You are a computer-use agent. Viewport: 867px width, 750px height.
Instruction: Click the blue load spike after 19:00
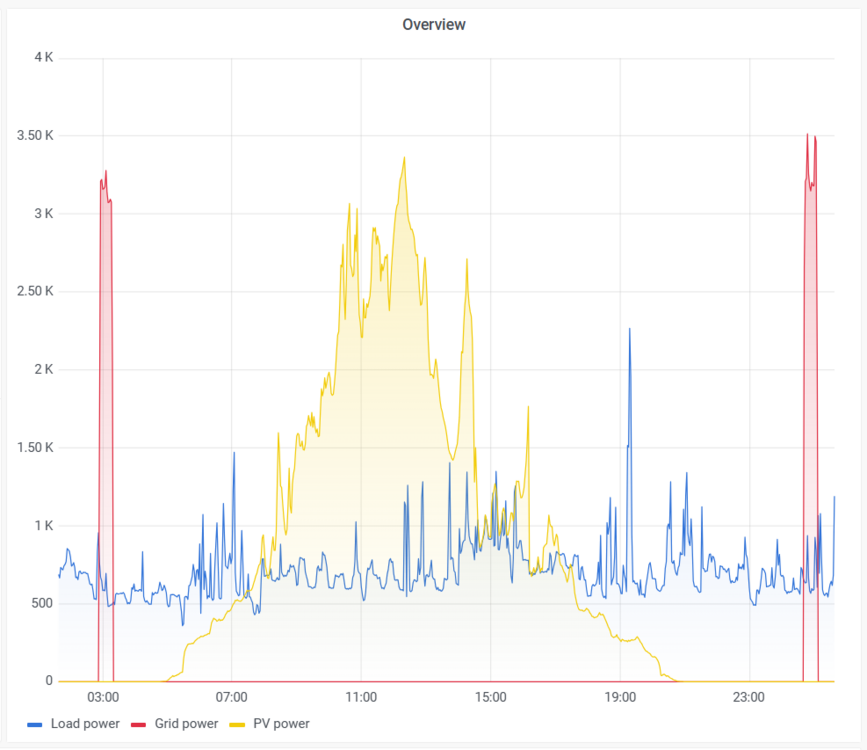(x=629, y=331)
